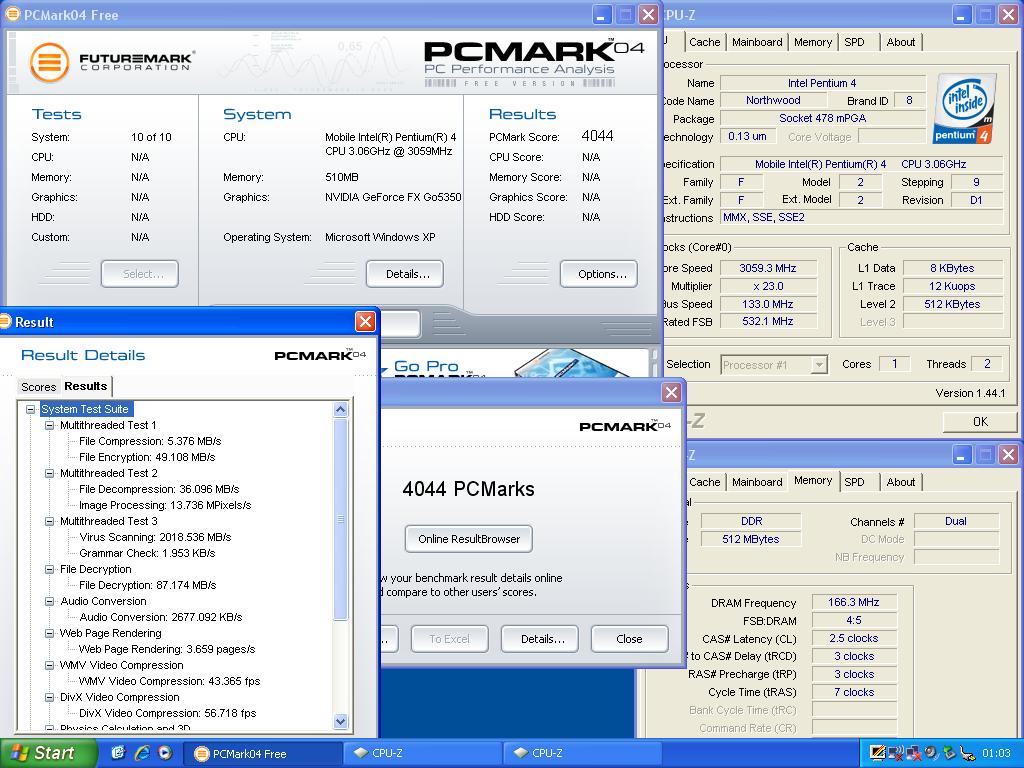
Task: Open Mainboard tab in CPU-Z processor window
Action: point(757,42)
